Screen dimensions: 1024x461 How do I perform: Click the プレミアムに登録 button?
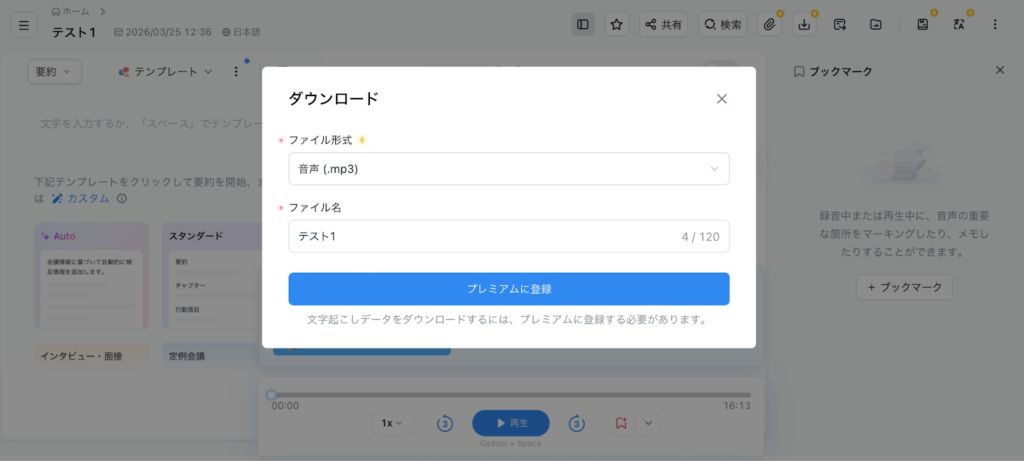click(508, 289)
